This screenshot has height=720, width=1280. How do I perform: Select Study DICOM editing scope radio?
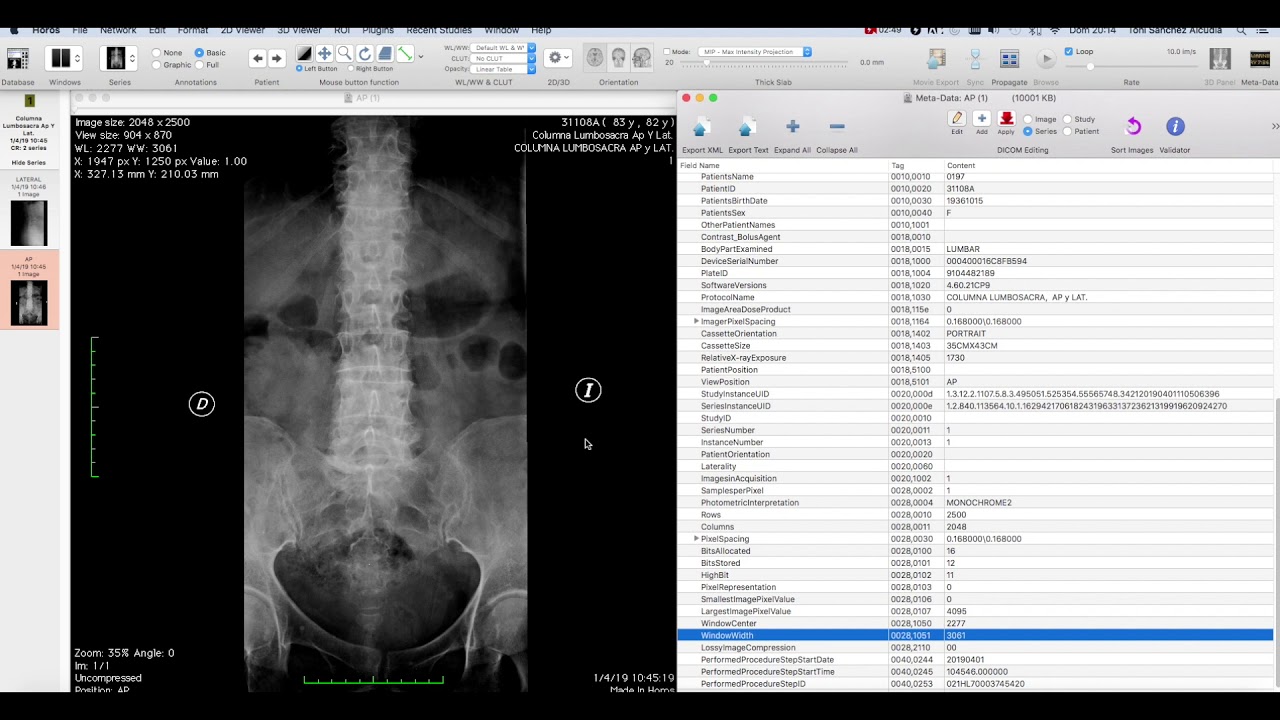click(x=1067, y=119)
